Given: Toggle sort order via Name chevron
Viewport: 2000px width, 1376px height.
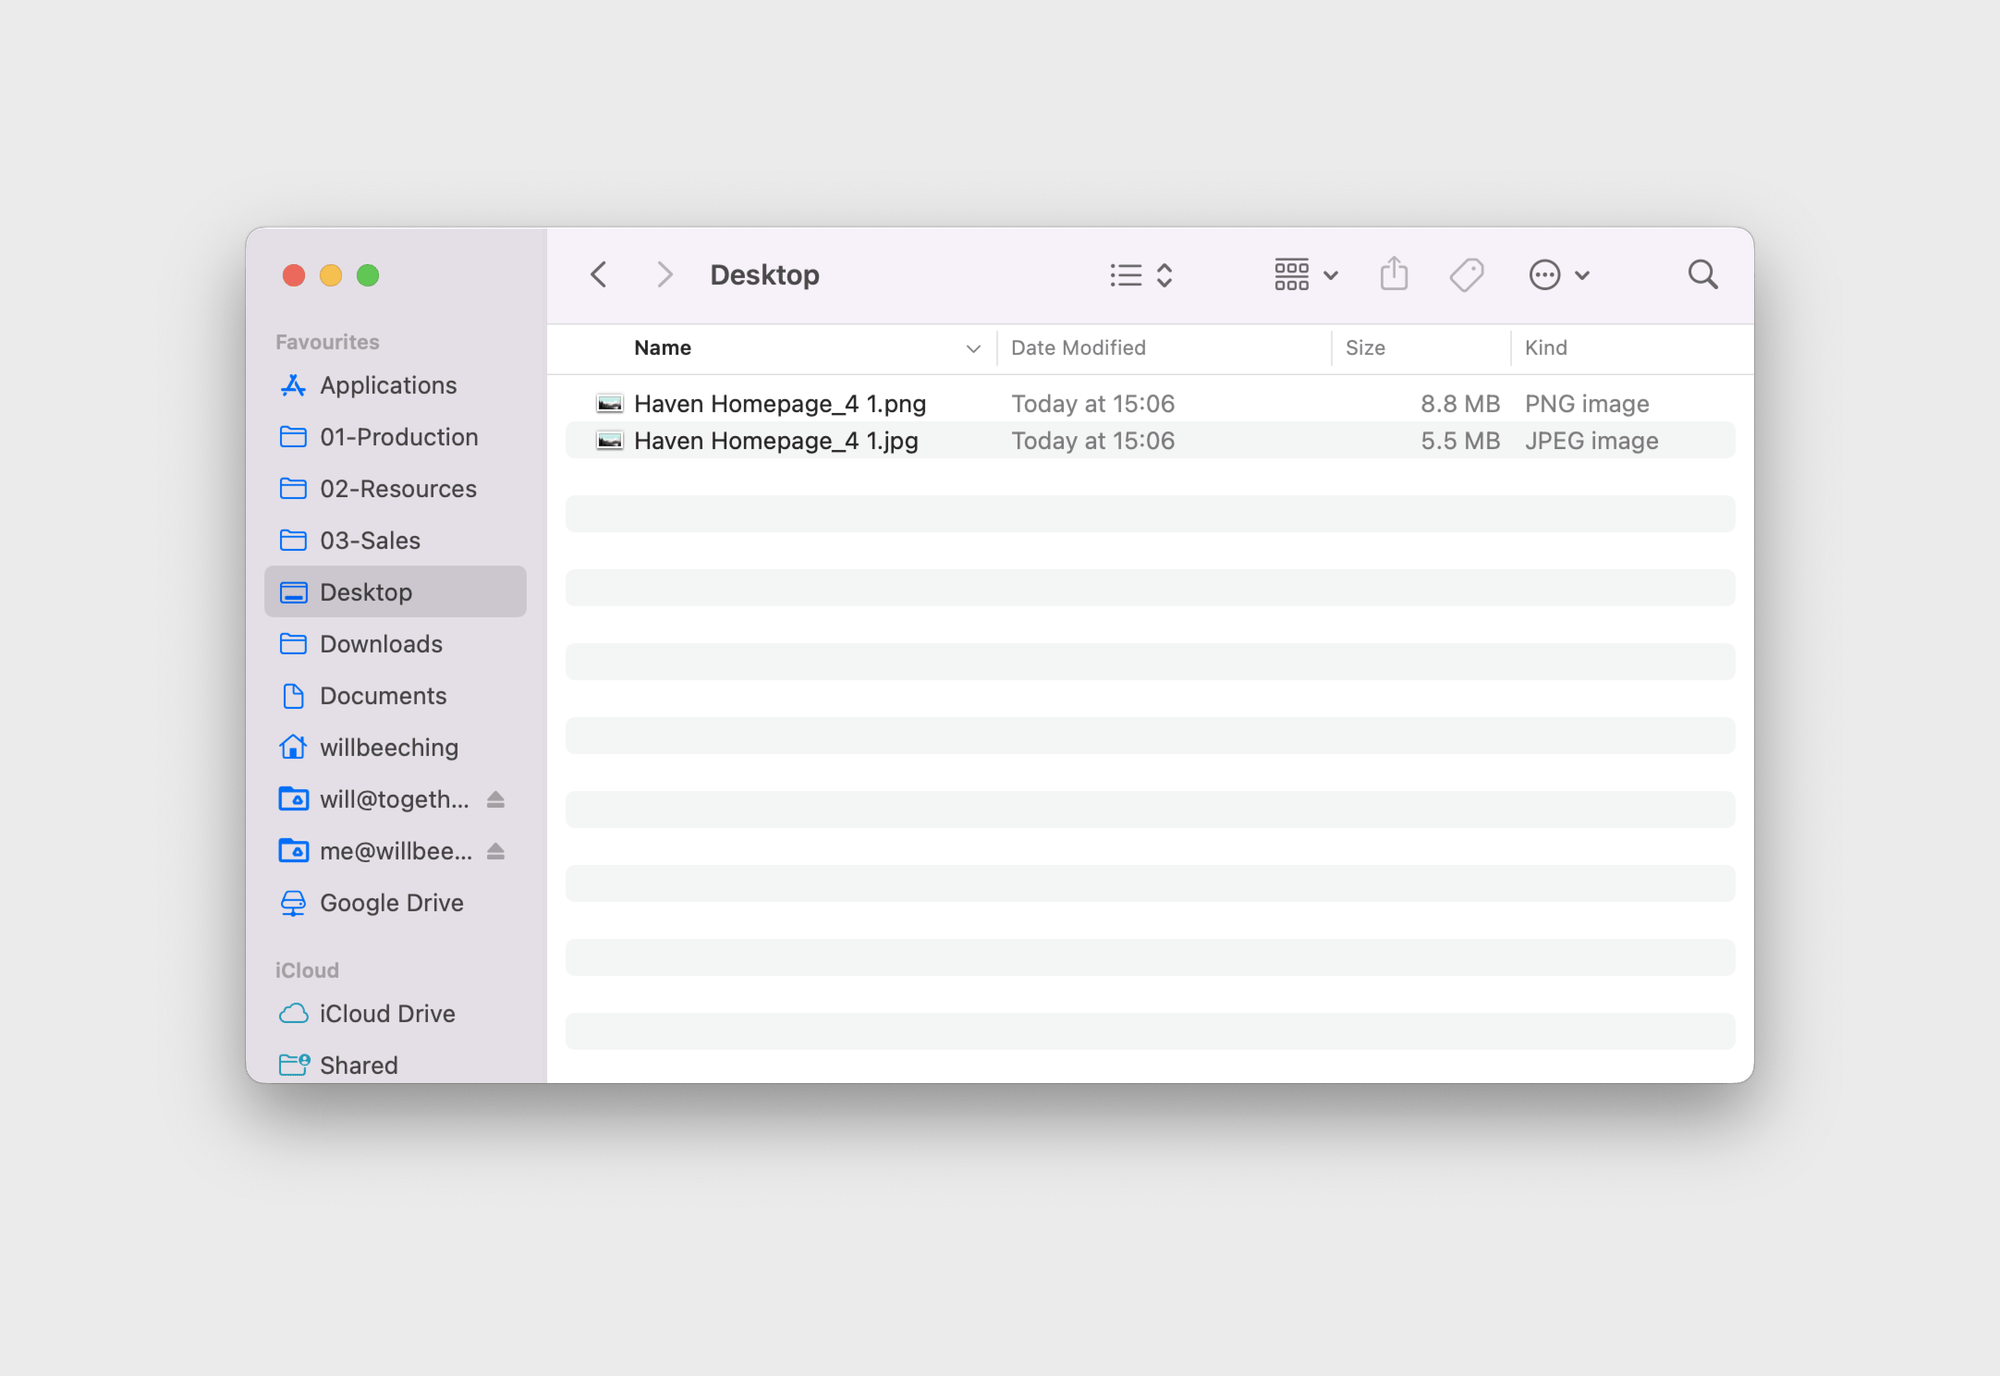Looking at the screenshot, I should (x=972, y=348).
